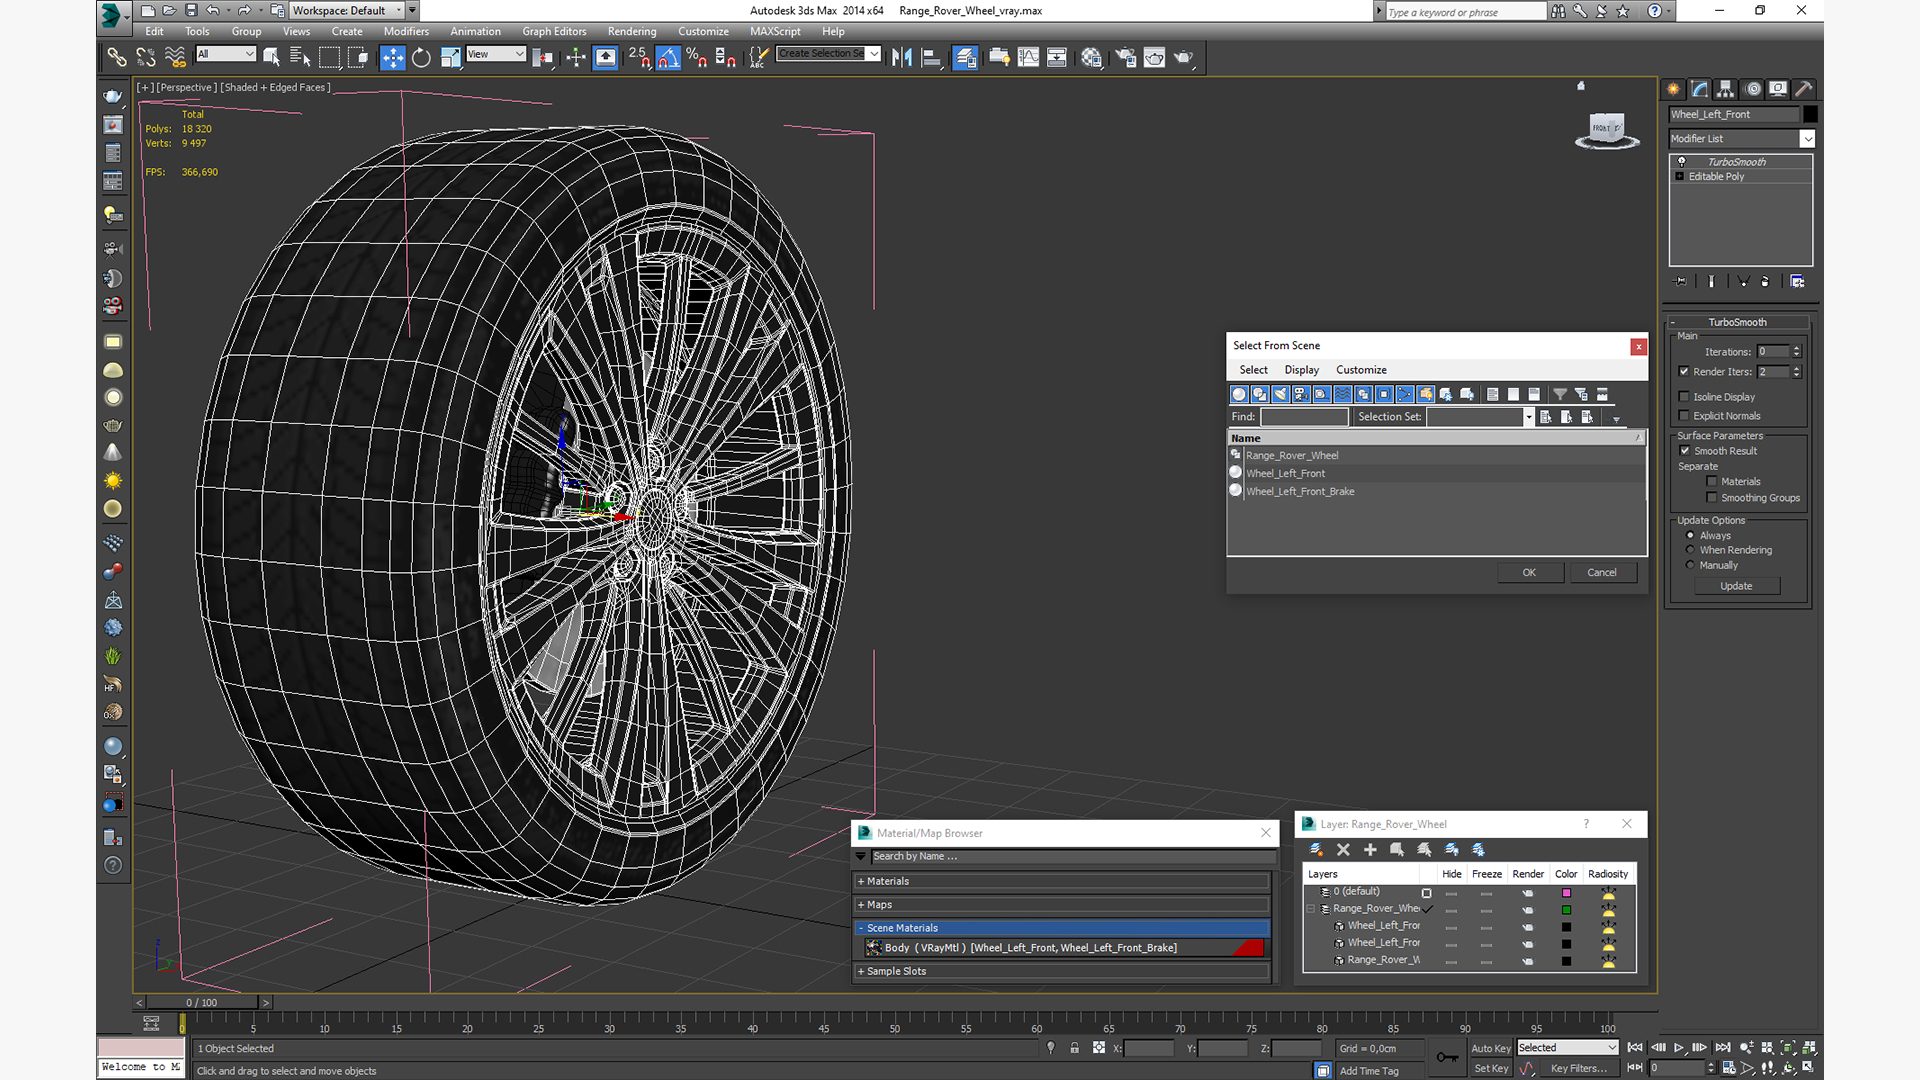The width and height of the screenshot is (1920, 1080).
Task: Toggle Isoline Display checkbox
Action: coord(1685,397)
